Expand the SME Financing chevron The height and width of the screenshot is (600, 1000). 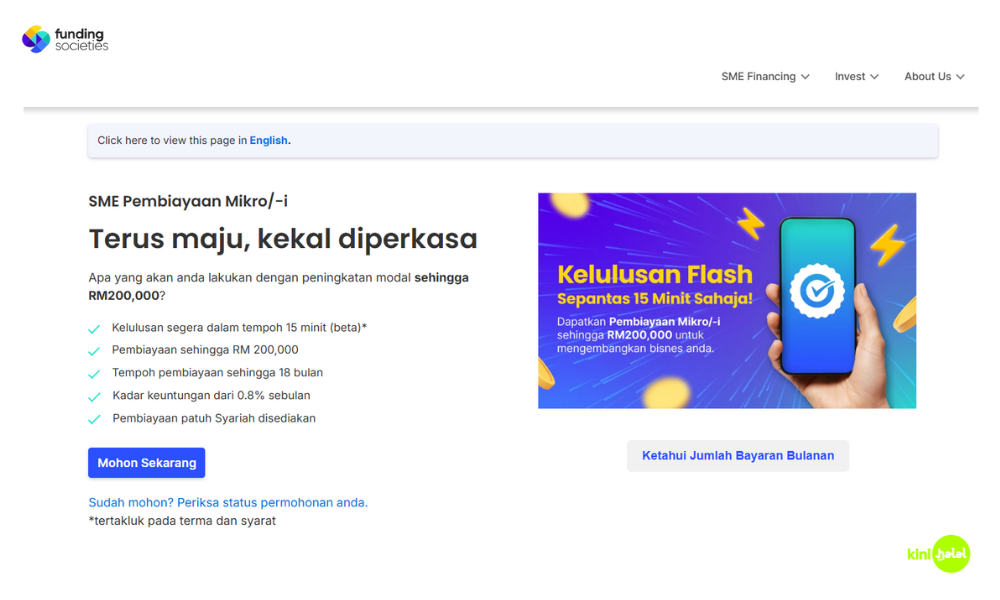click(805, 77)
